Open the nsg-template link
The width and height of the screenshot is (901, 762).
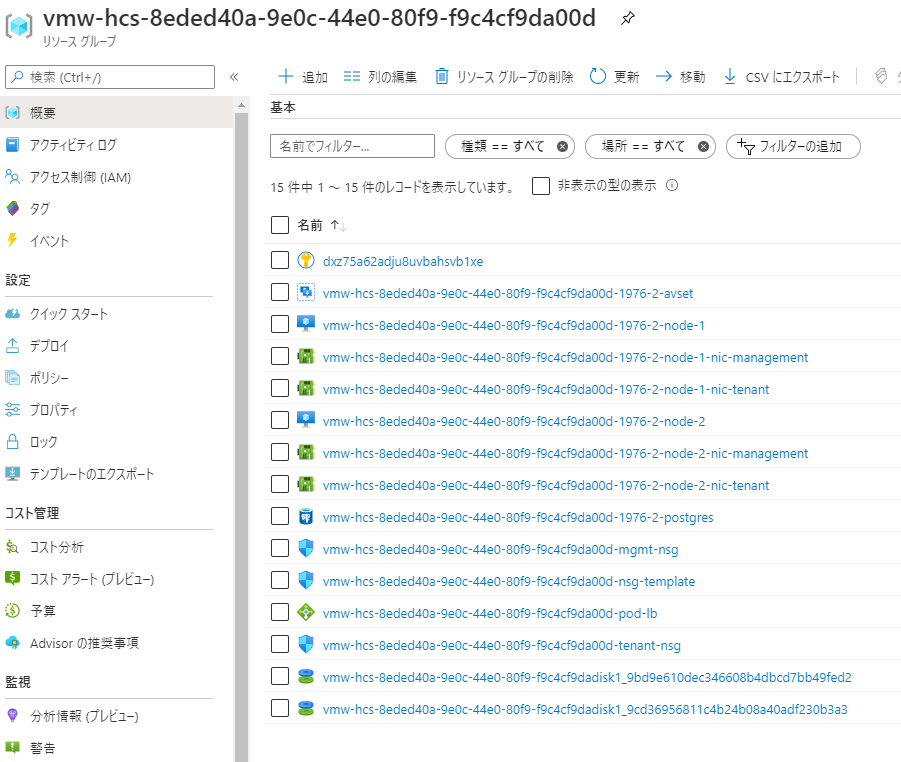509,582
